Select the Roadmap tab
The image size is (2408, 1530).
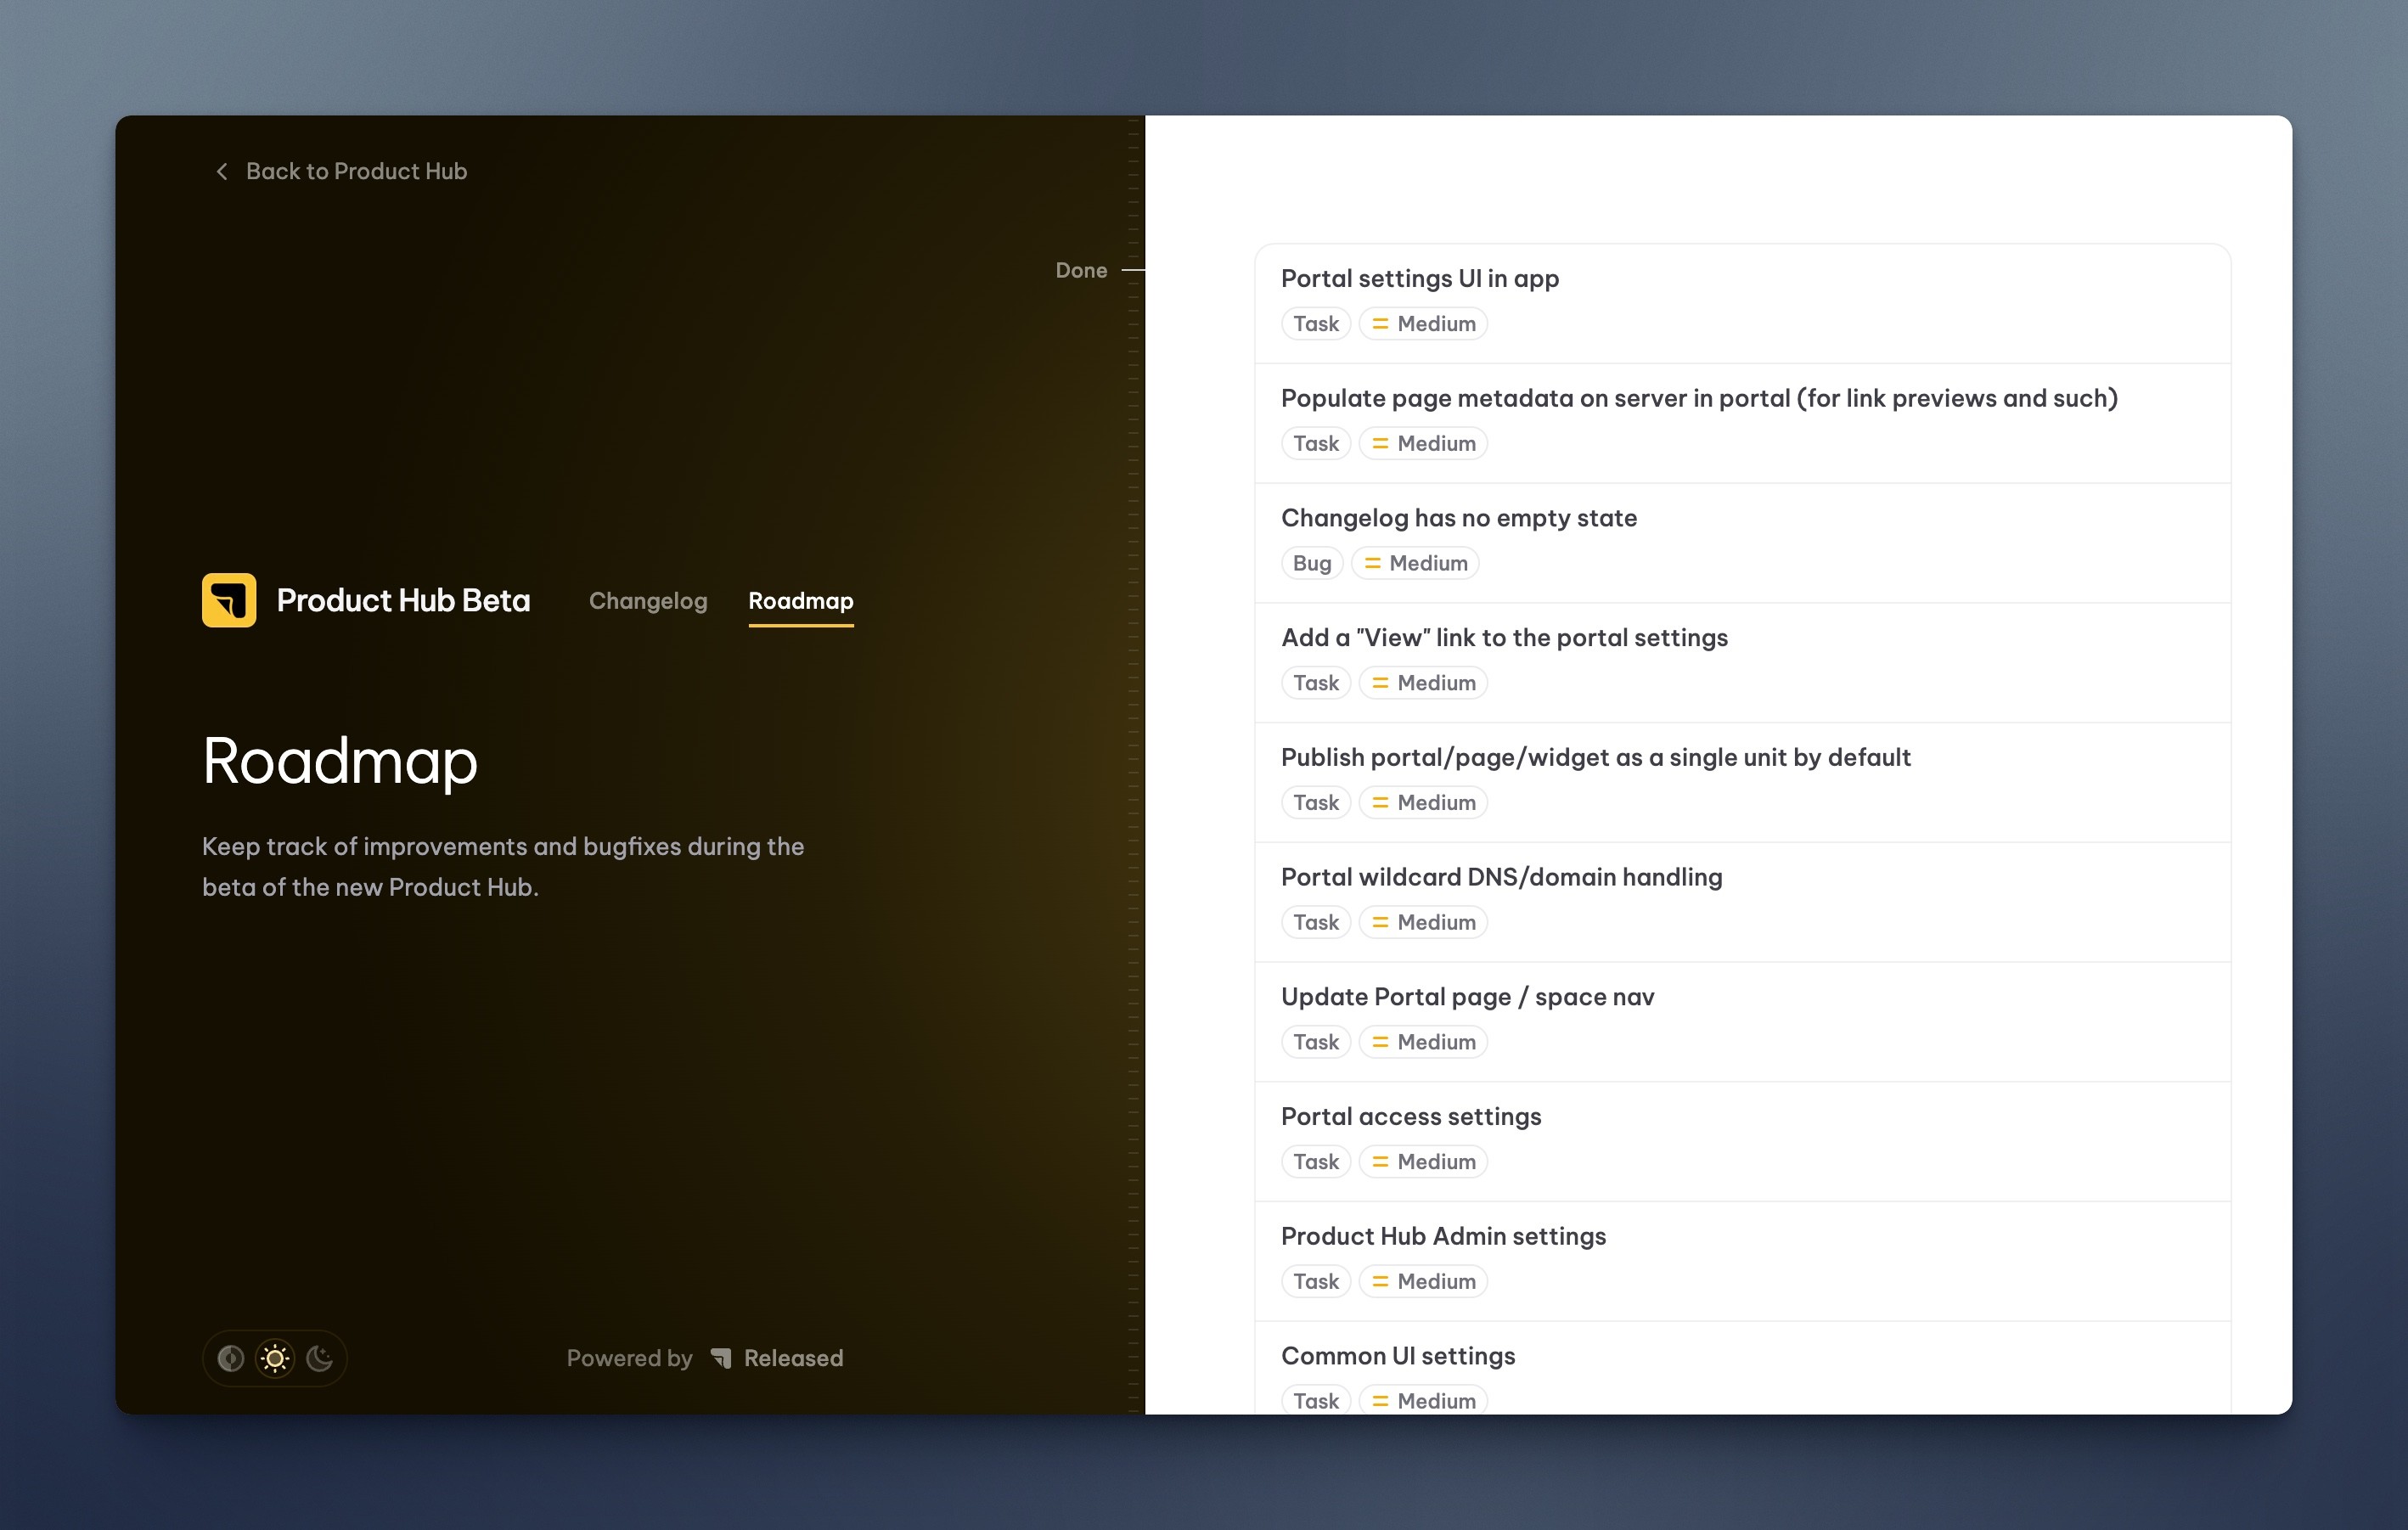[x=801, y=601]
